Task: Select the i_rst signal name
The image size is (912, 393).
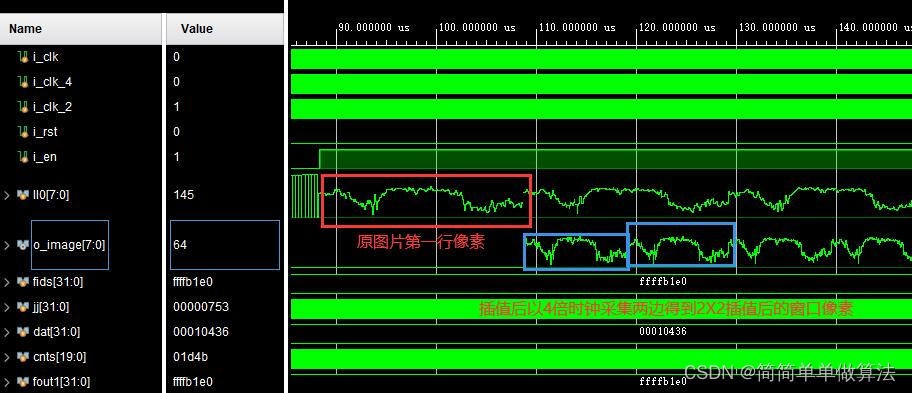Action: tap(45, 132)
